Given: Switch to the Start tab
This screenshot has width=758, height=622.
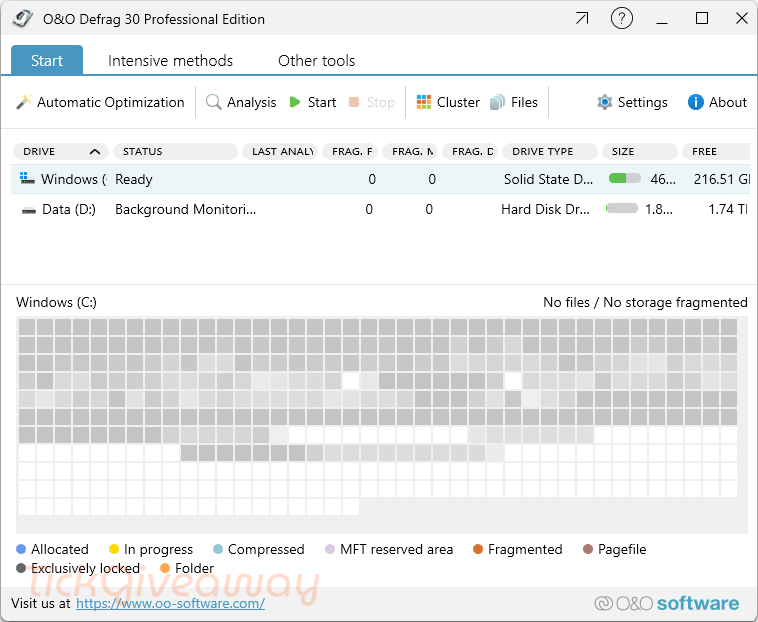Looking at the screenshot, I should [x=47, y=60].
